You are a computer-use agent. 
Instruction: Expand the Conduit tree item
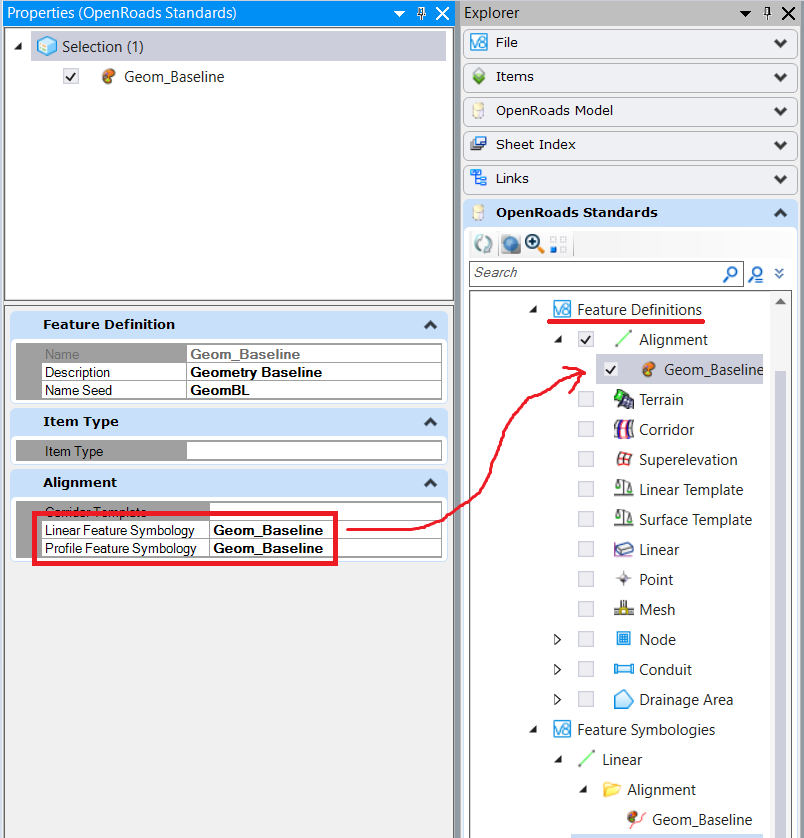pos(557,669)
